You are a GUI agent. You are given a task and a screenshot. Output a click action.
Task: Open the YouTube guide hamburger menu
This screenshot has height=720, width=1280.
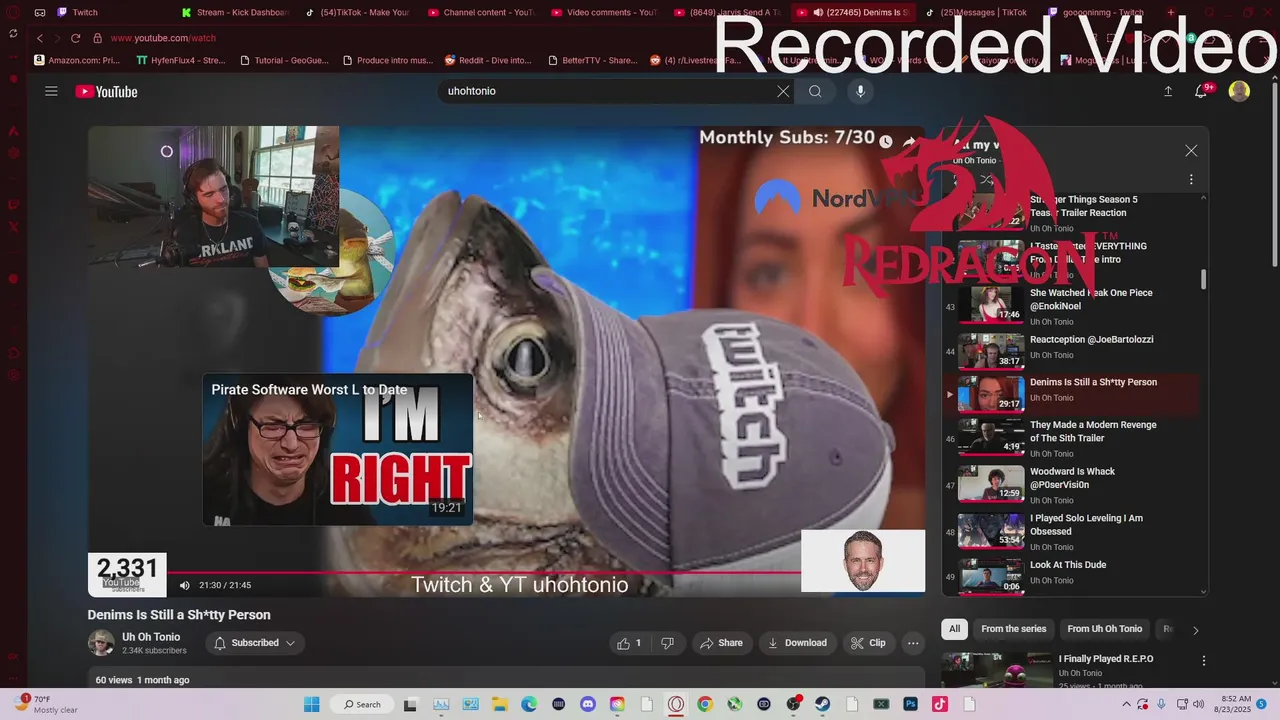point(51,91)
